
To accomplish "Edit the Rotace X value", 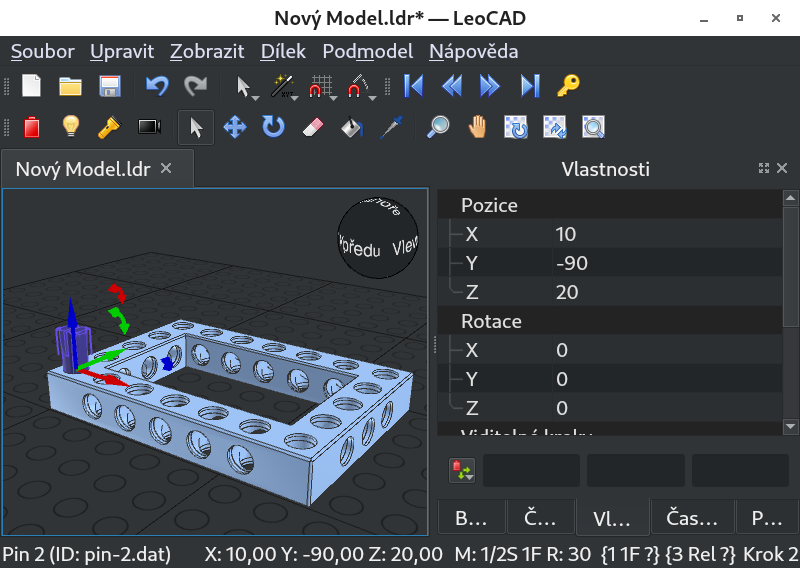I will (x=667, y=350).
